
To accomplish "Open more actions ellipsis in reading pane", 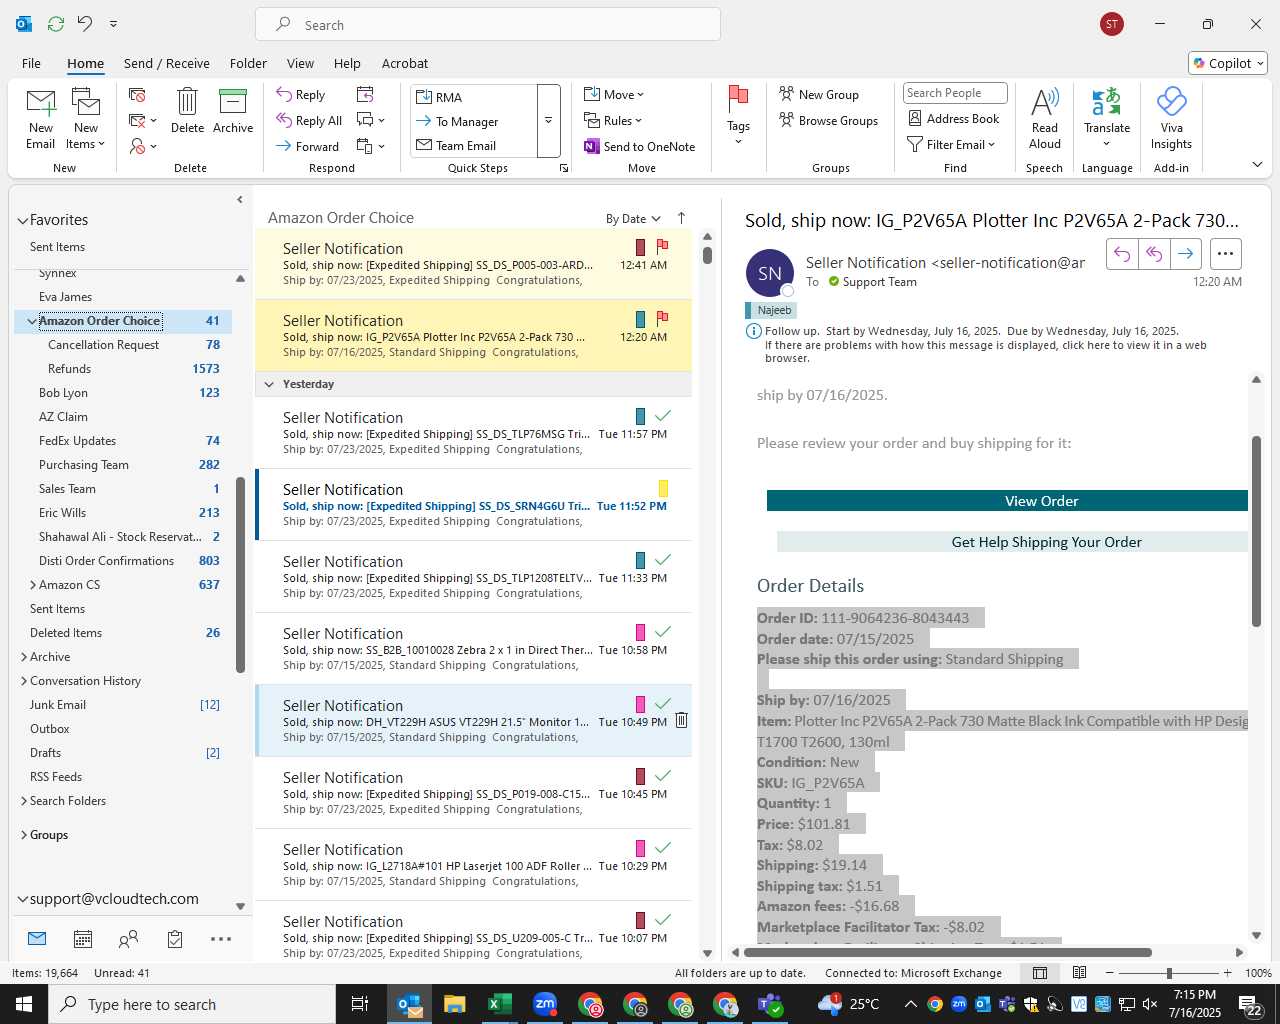I will click(x=1225, y=254).
